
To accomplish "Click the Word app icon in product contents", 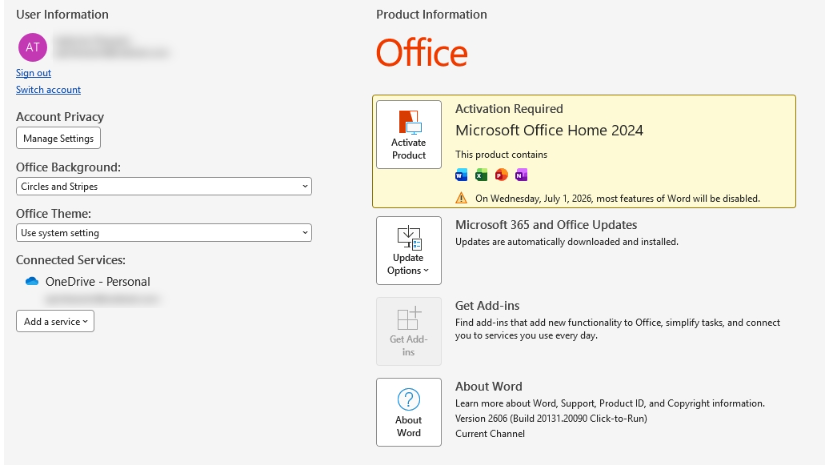I will [461, 175].
